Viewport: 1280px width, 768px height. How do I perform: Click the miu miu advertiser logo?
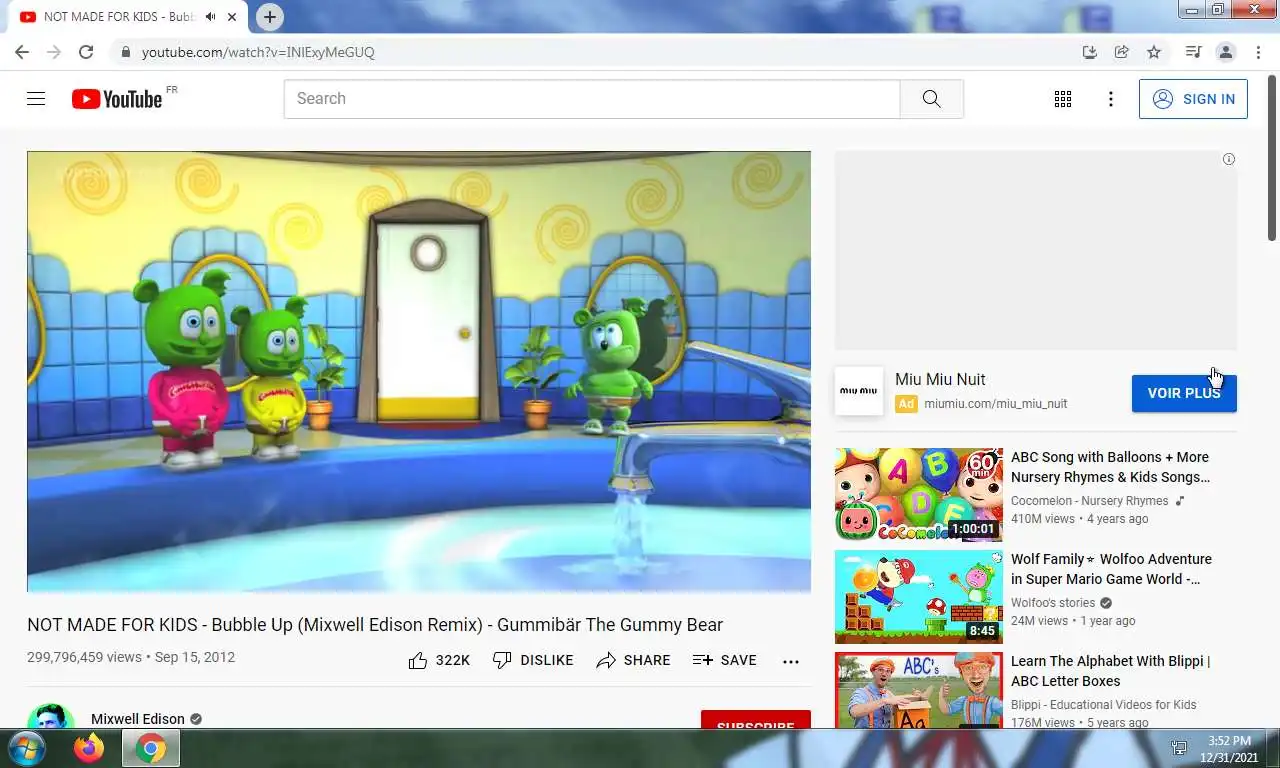(859, 391)
